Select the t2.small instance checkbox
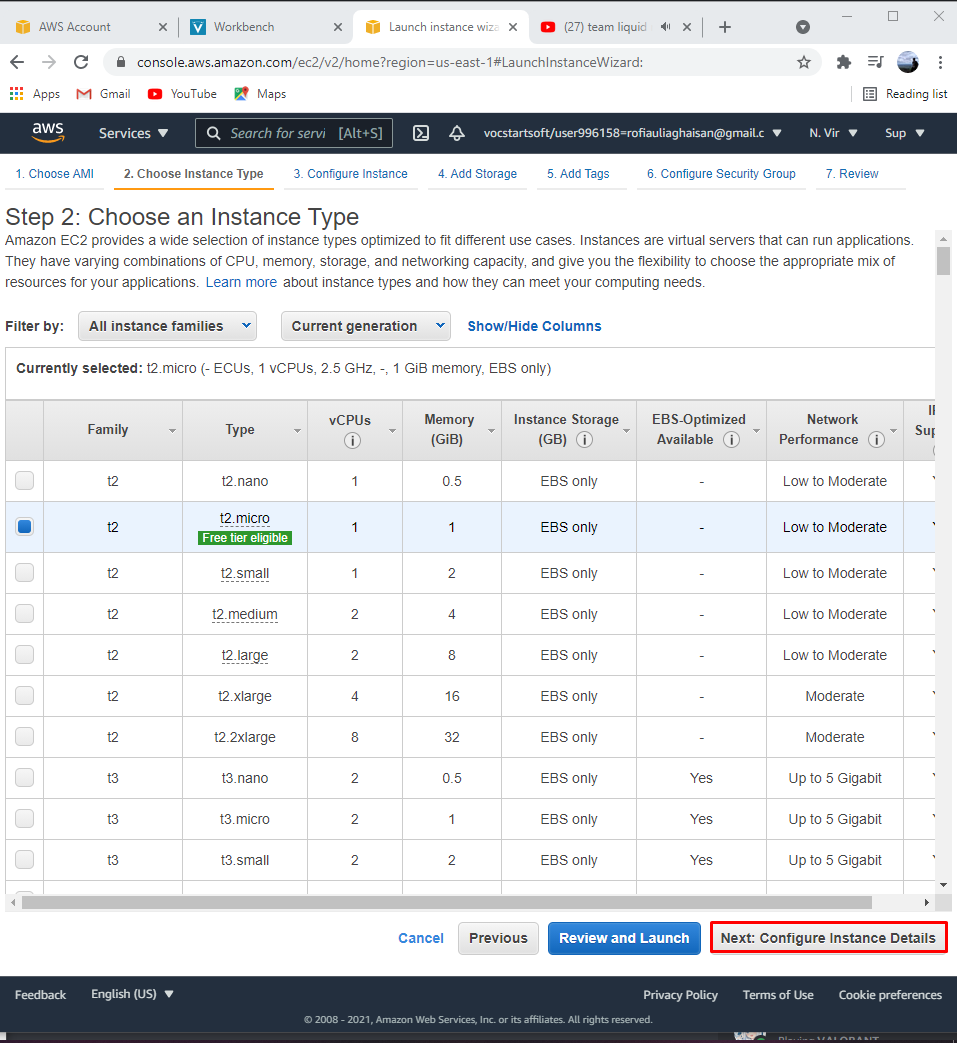 [25, 573]
